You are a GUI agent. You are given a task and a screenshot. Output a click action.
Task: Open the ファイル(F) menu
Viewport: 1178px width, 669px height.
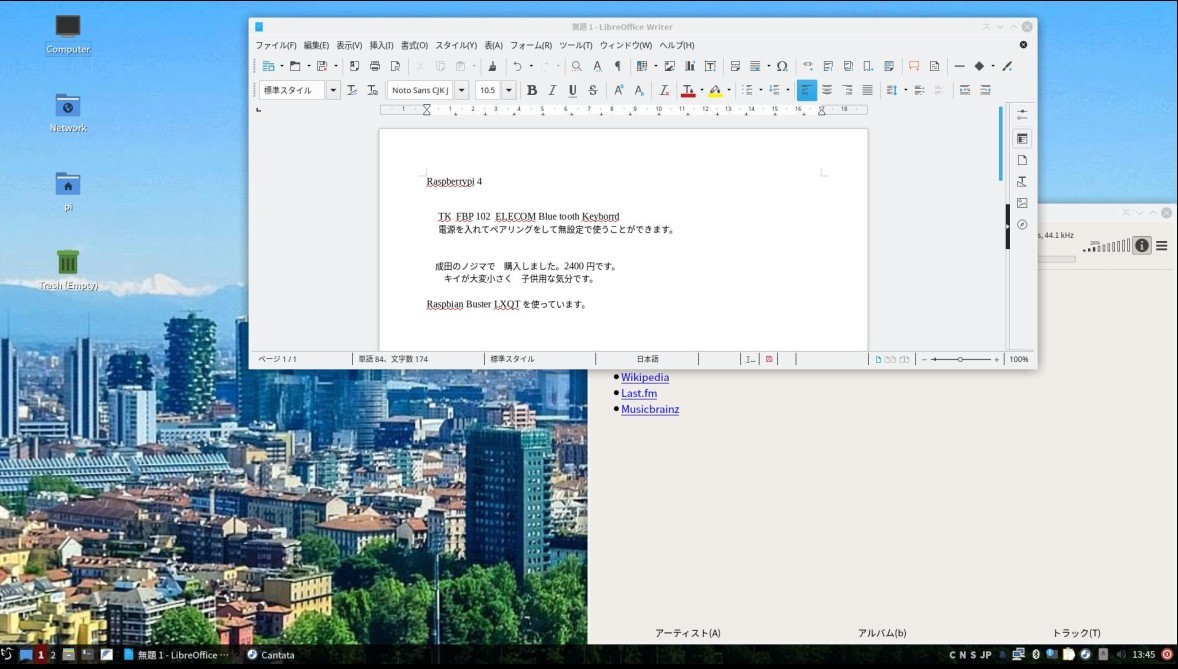[x=276, y=45]
